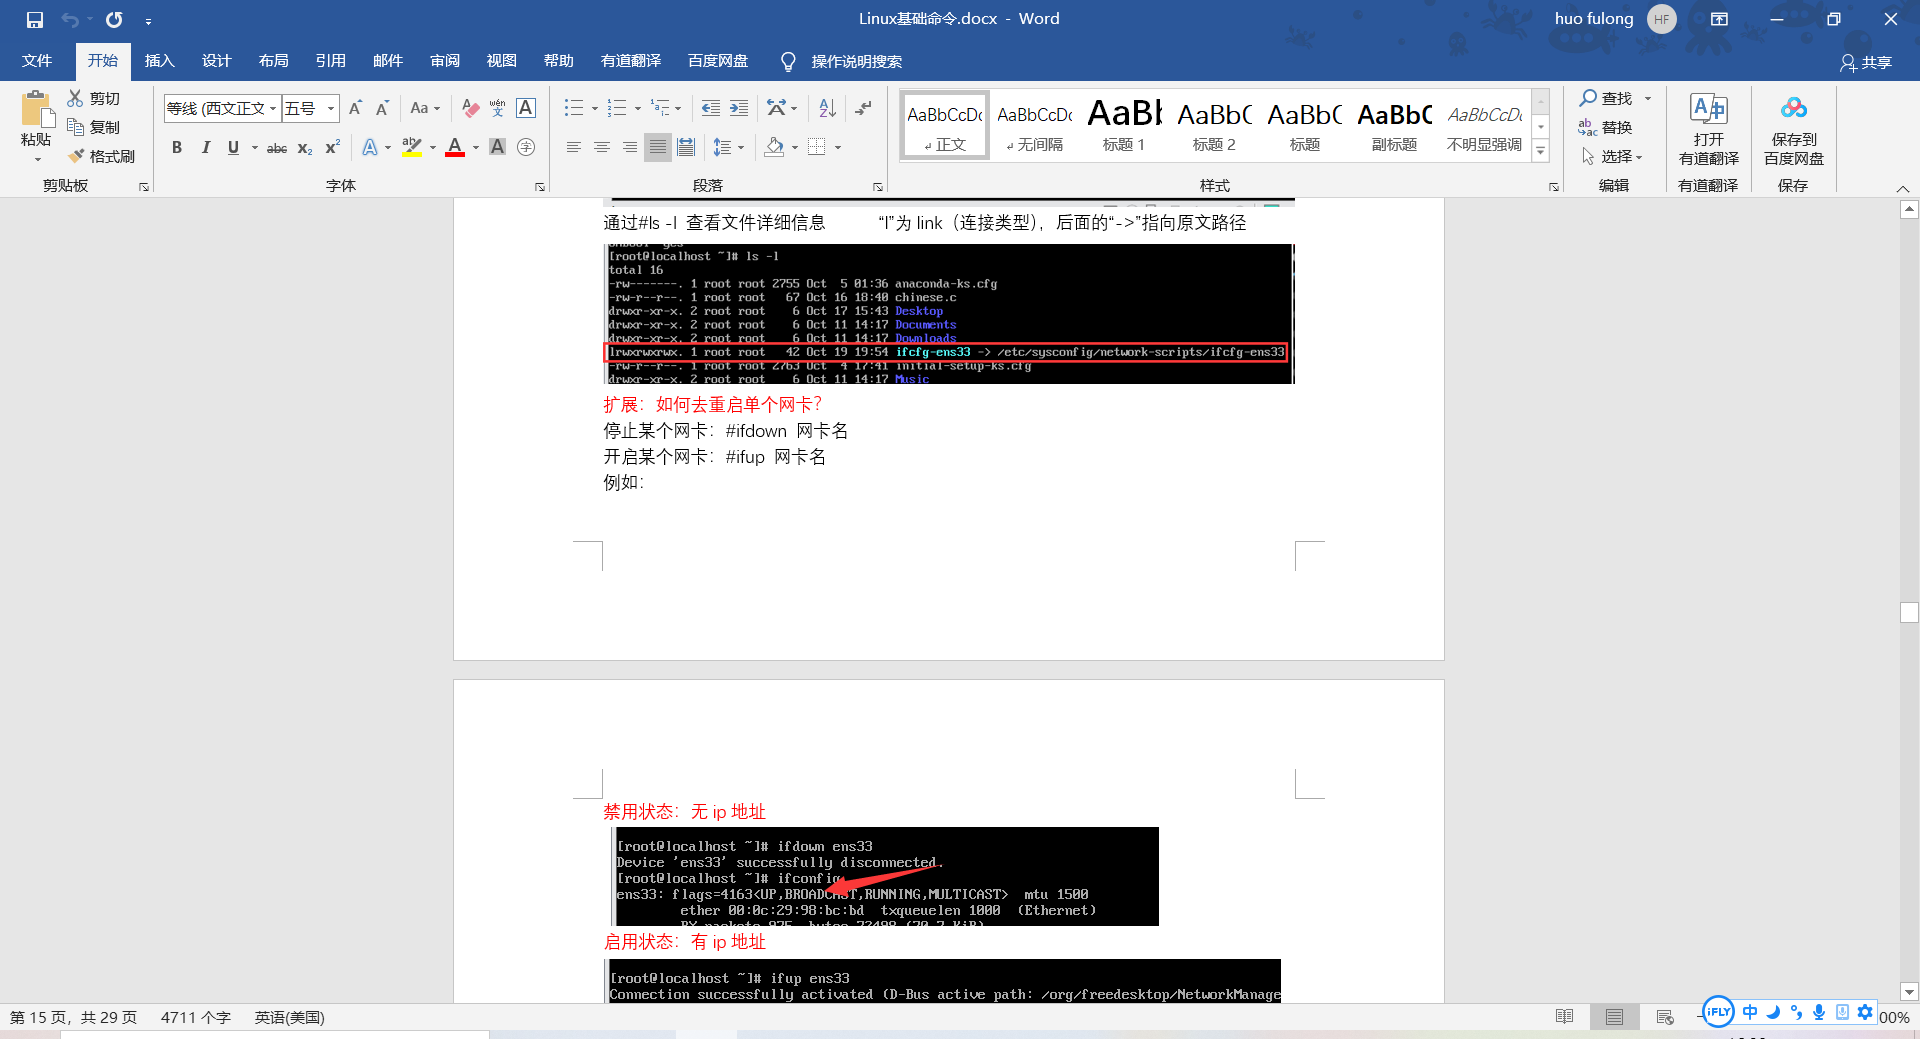Select the Format Painter brush

(x=75, y=156)
